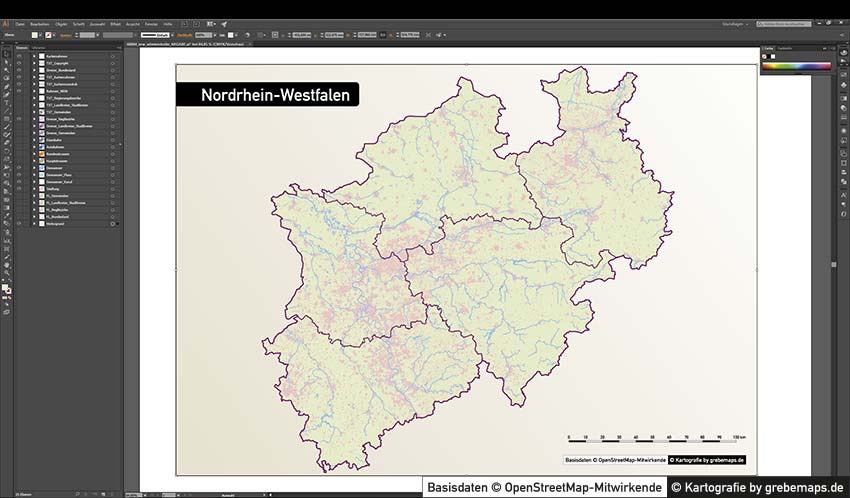Select the Zoom magnifier tool
Screen dimensions: 850x498
[6, 272]
